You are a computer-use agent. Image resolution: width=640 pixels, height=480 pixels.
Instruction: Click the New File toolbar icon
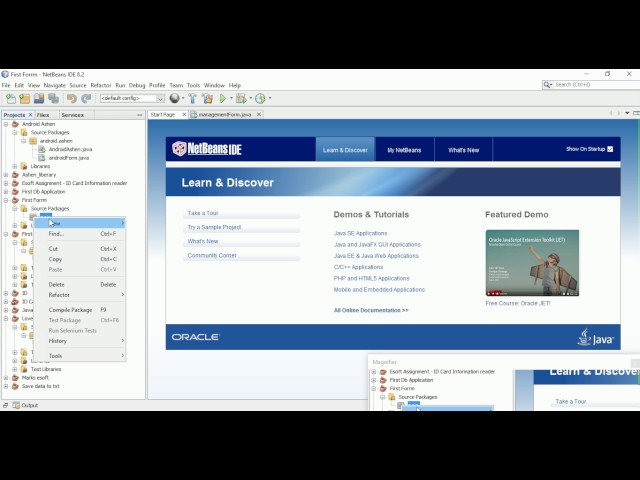click(x=11, y=98)
